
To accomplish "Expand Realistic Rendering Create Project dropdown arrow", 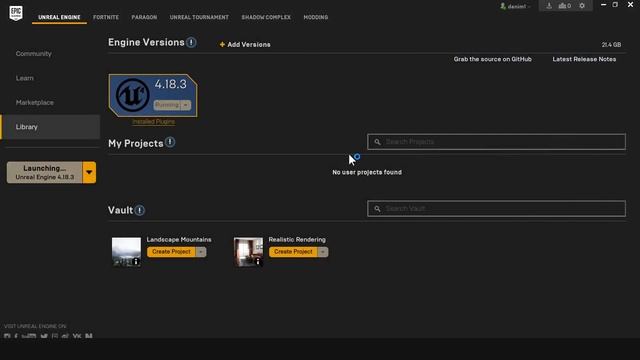I will pyautogui.click(x=323, y=252).
